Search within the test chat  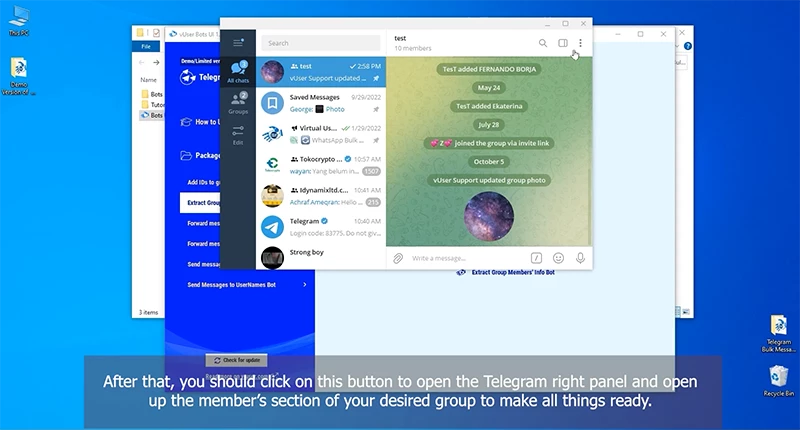coord(543,43)
